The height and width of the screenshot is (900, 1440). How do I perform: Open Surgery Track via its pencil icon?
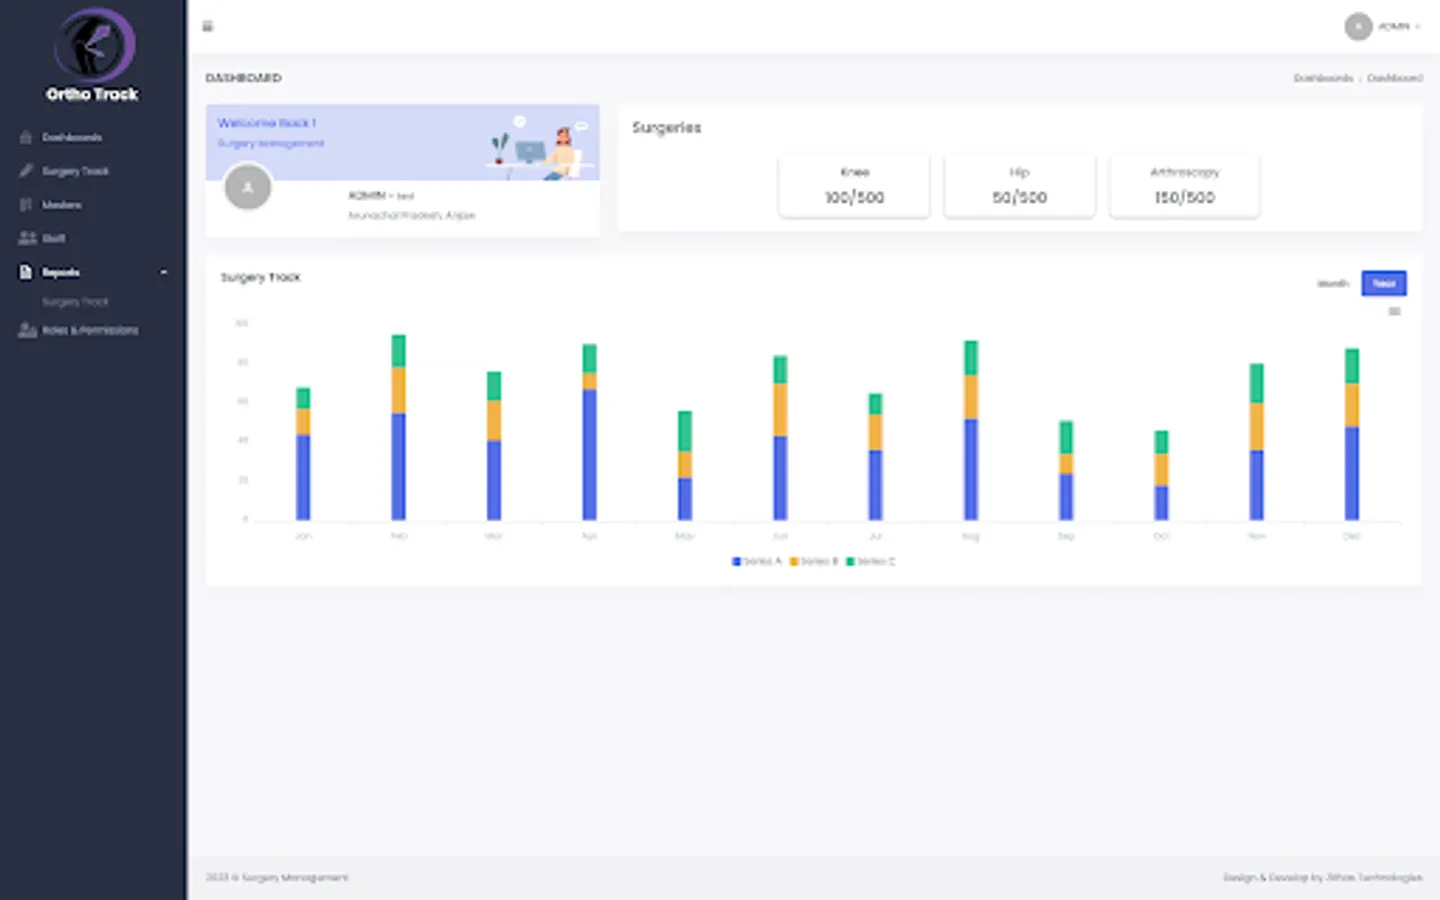click(x=26, y=171)
